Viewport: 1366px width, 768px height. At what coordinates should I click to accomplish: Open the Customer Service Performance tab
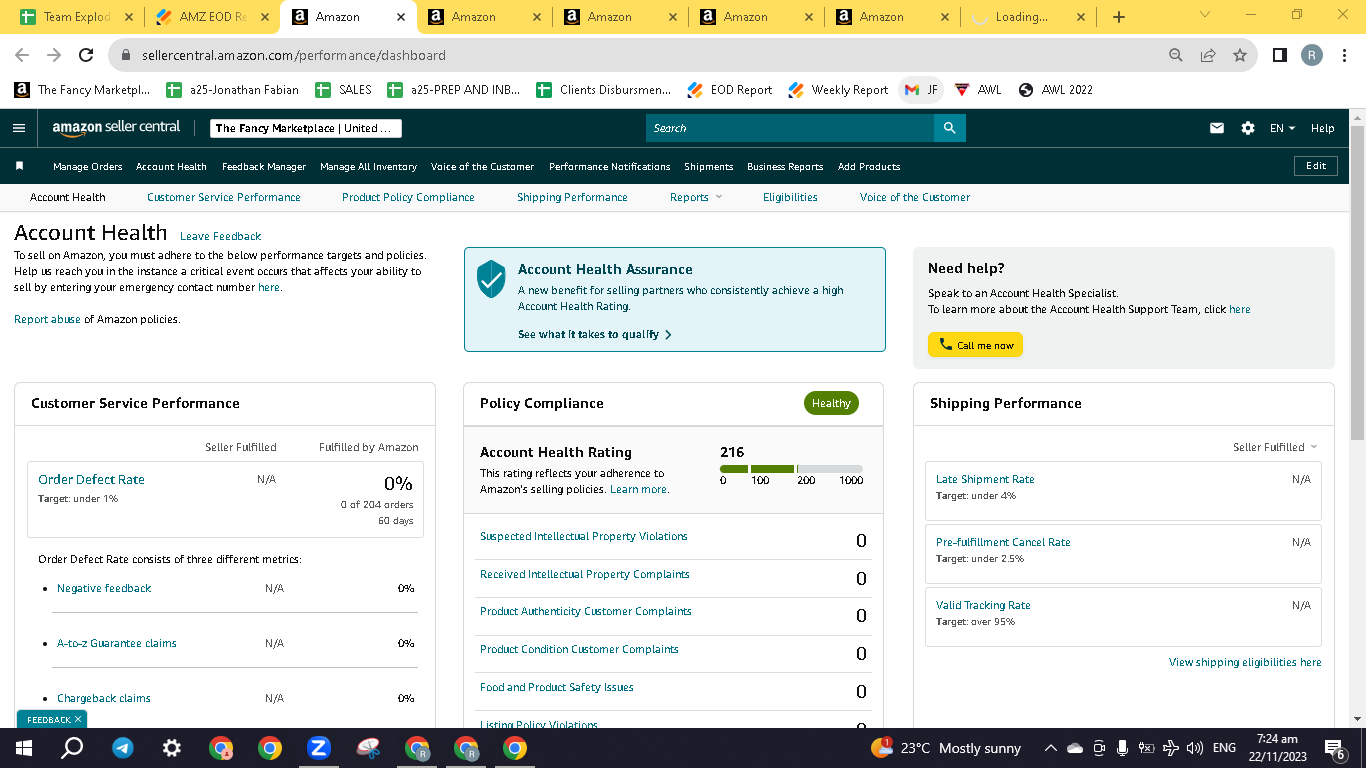click(x=224, y=197)
